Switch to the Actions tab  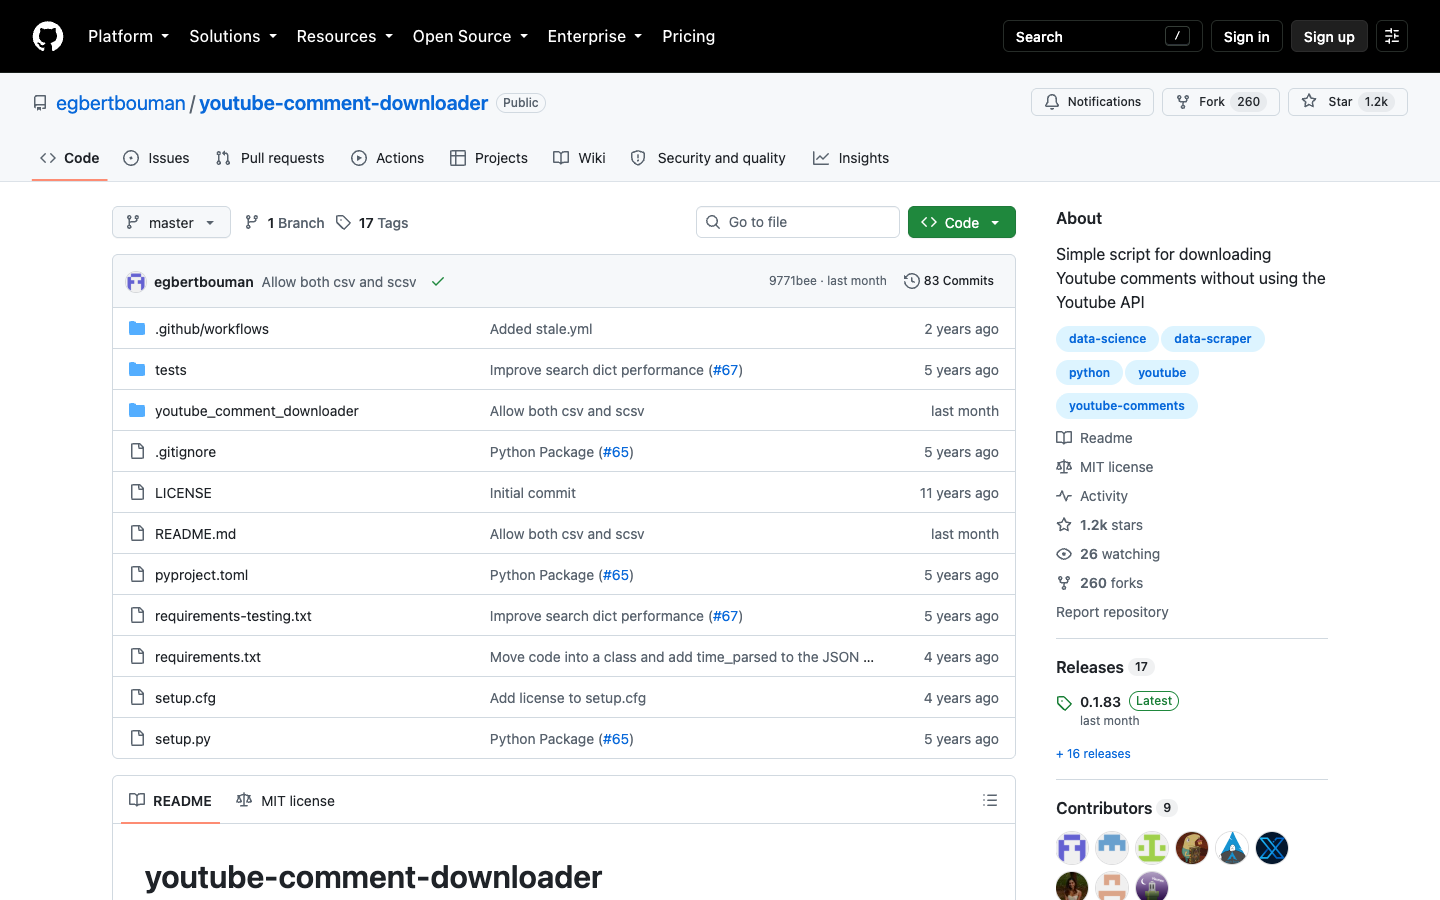point(388,158)
